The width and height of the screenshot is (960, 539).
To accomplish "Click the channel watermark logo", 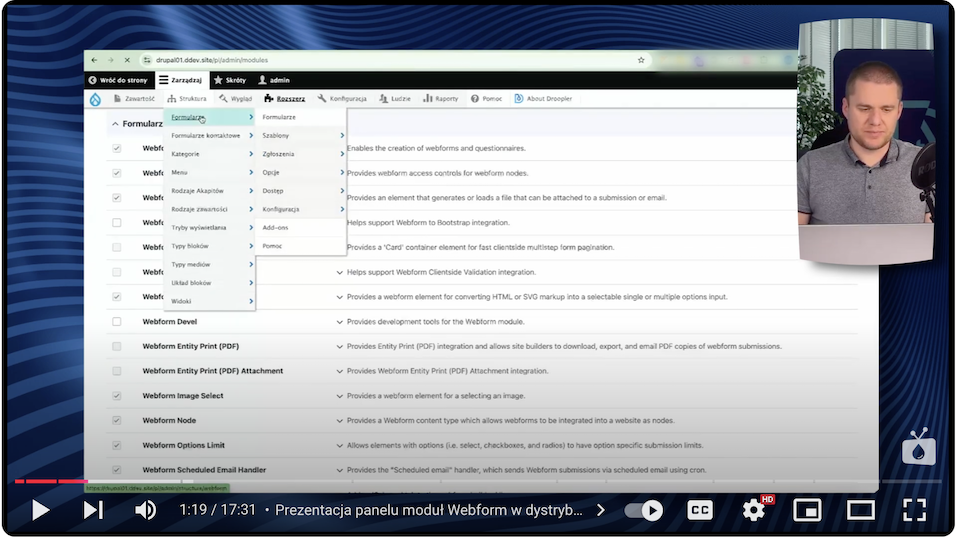I will coord(918,447).
